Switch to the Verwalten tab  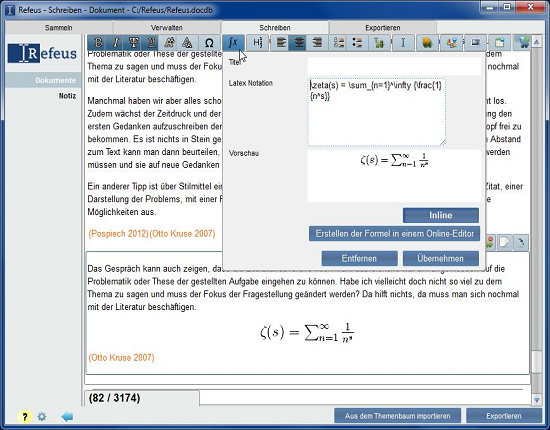pos(167,28)
